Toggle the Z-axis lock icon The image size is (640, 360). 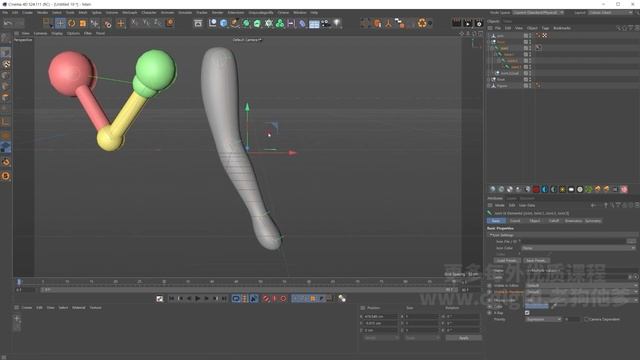(158, 23)
